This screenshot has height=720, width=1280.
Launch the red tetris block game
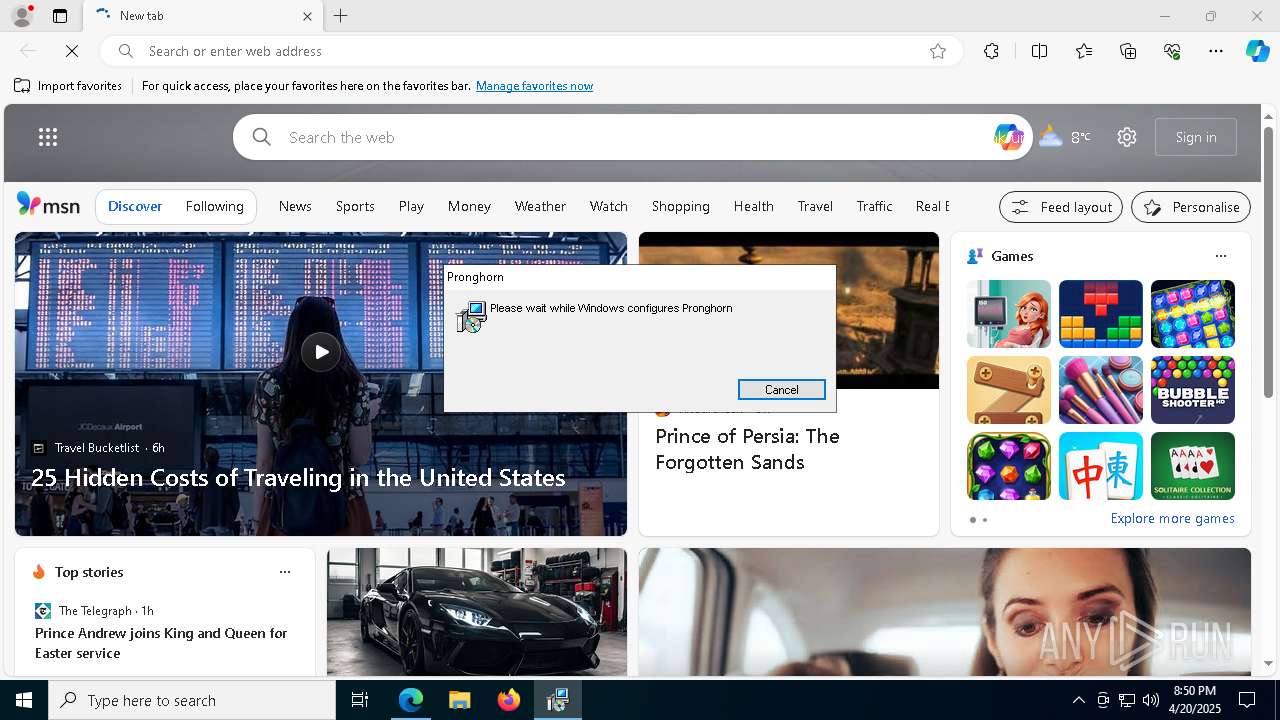pos(1100,314)
